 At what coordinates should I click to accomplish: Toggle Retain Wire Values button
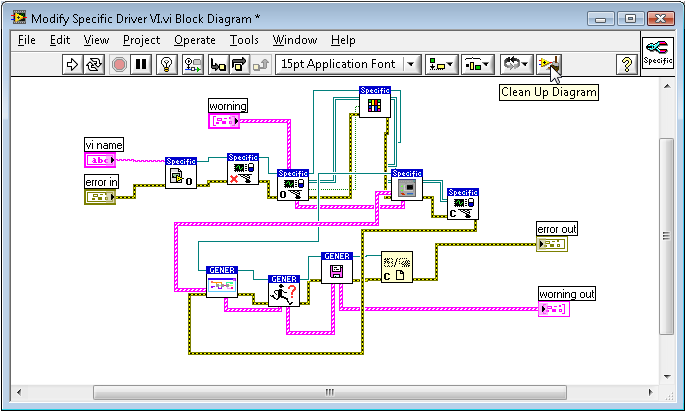click(192, 64)
